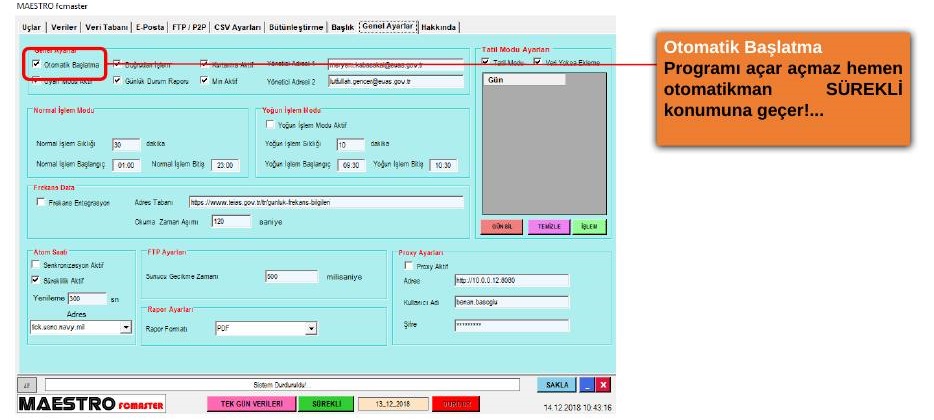Select the Genel Ayarlar tab
Image resolution: width=934 pixels, height=420 pixels.
click(x=388, y=27)
